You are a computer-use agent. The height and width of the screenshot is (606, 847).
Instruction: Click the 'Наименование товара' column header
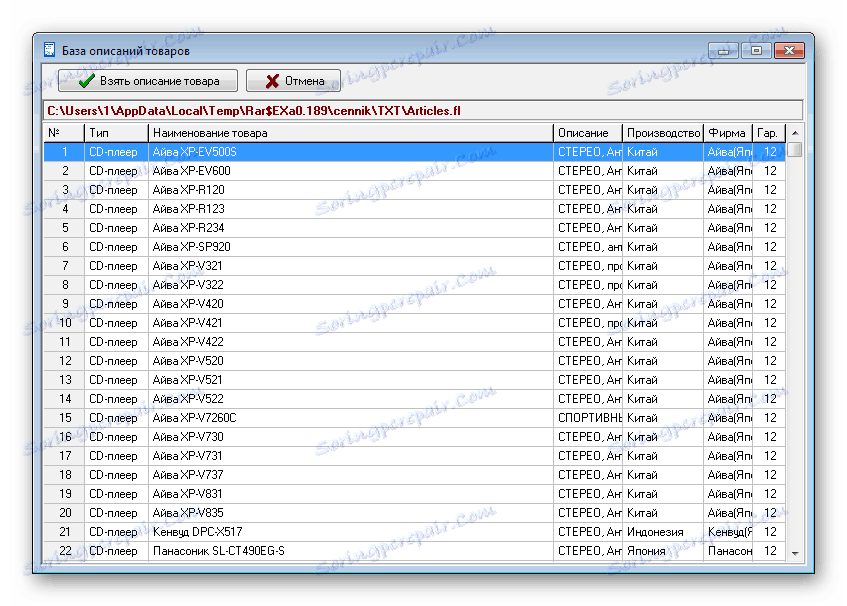(351, 133)
